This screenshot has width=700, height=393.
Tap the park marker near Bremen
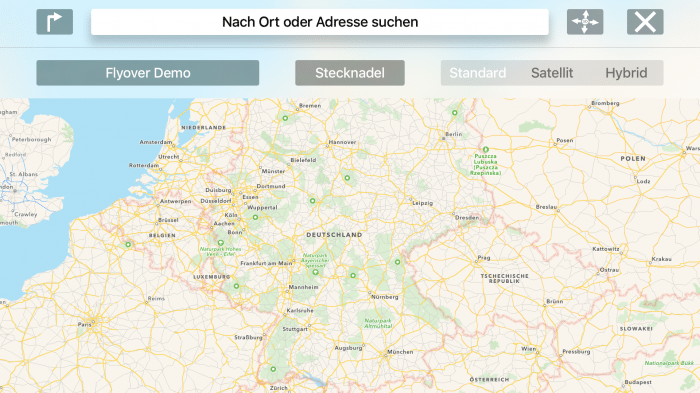coord(285,118)
